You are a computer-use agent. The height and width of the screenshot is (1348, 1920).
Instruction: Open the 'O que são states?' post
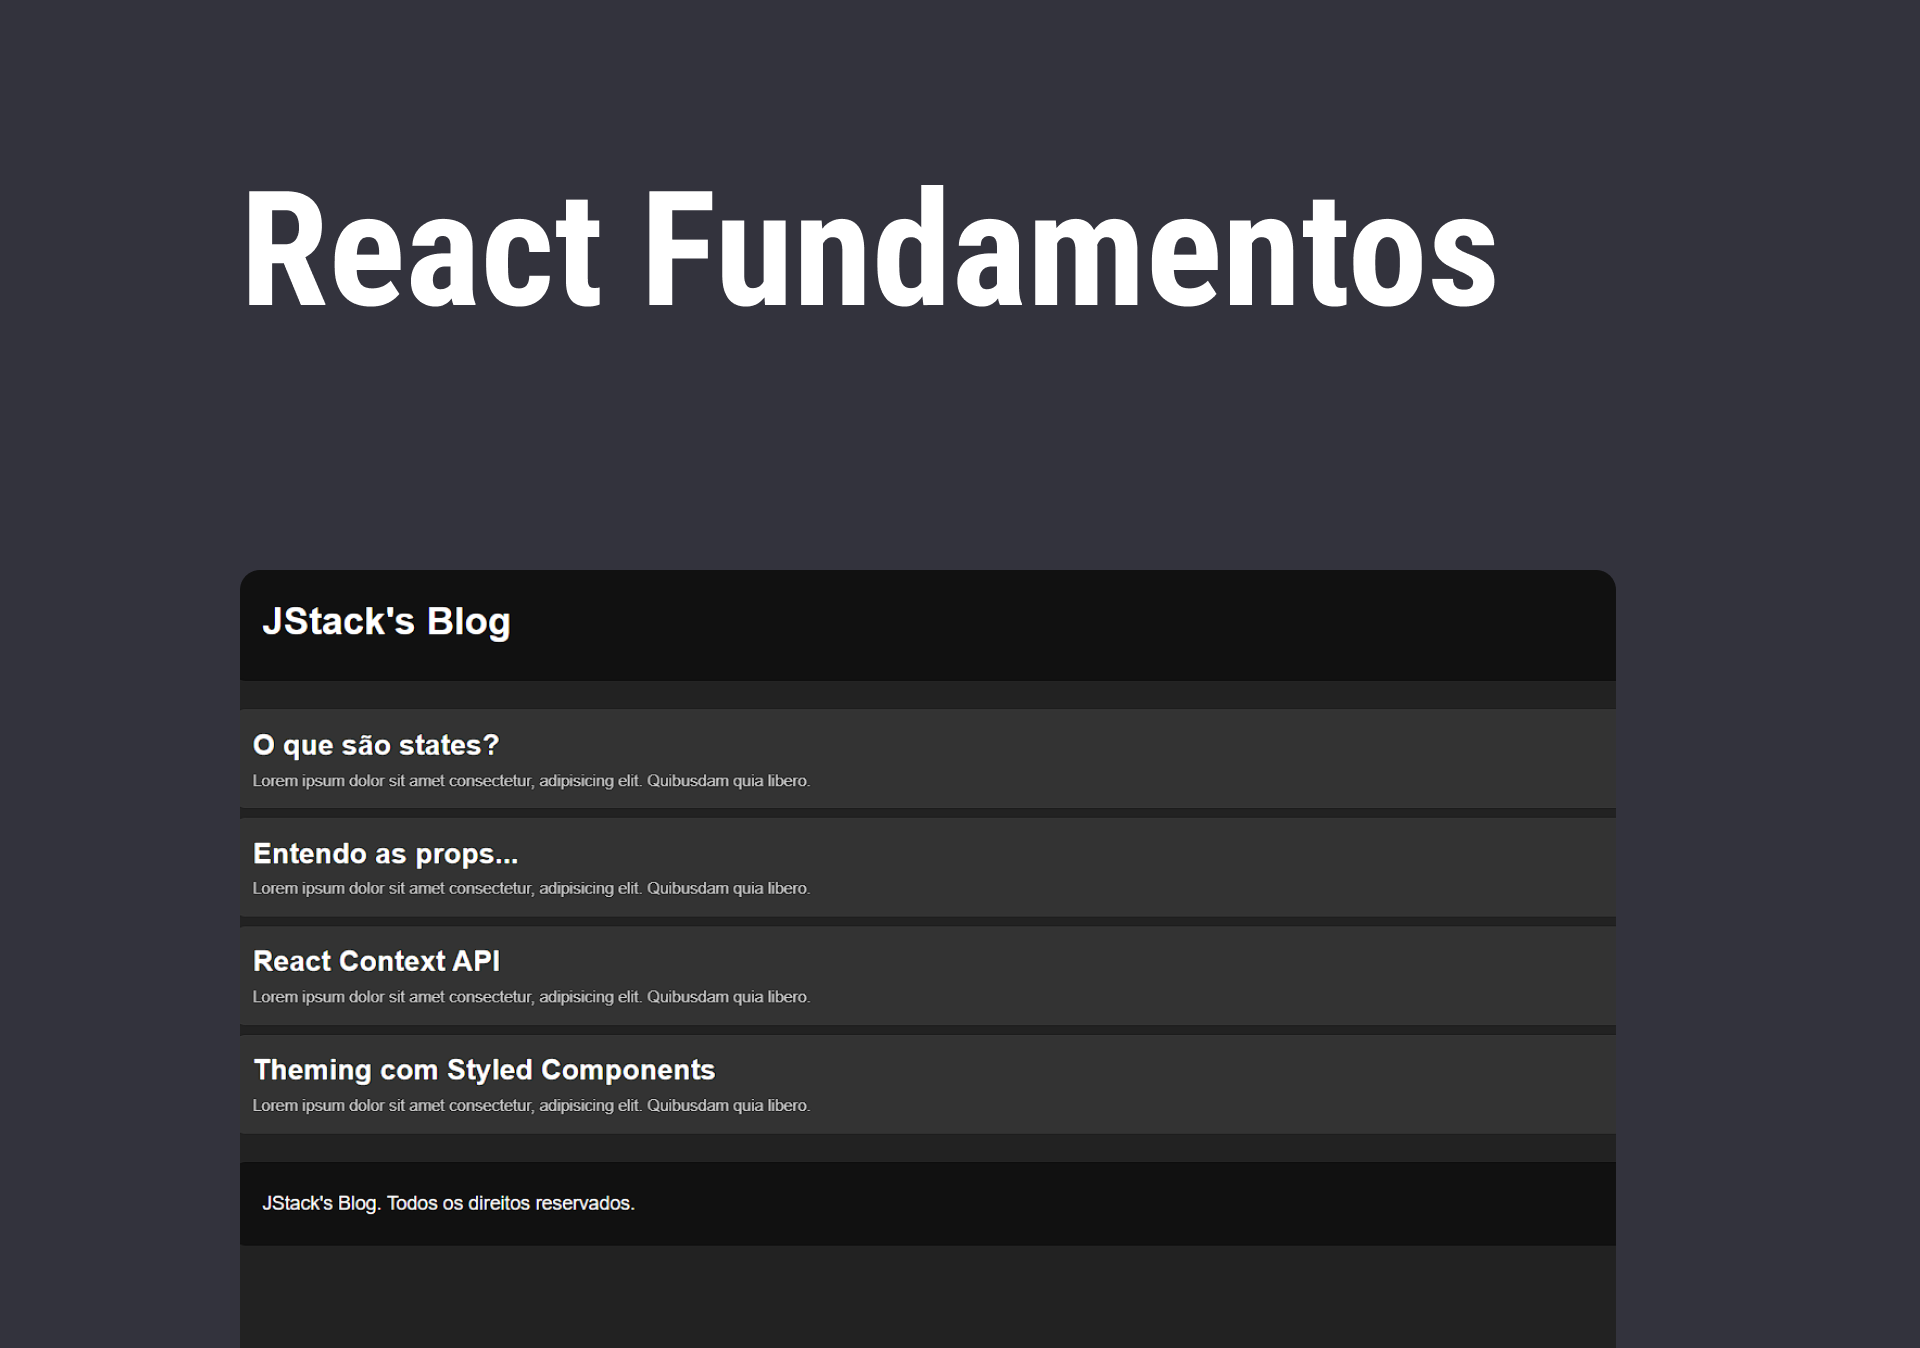pos(376,745)
